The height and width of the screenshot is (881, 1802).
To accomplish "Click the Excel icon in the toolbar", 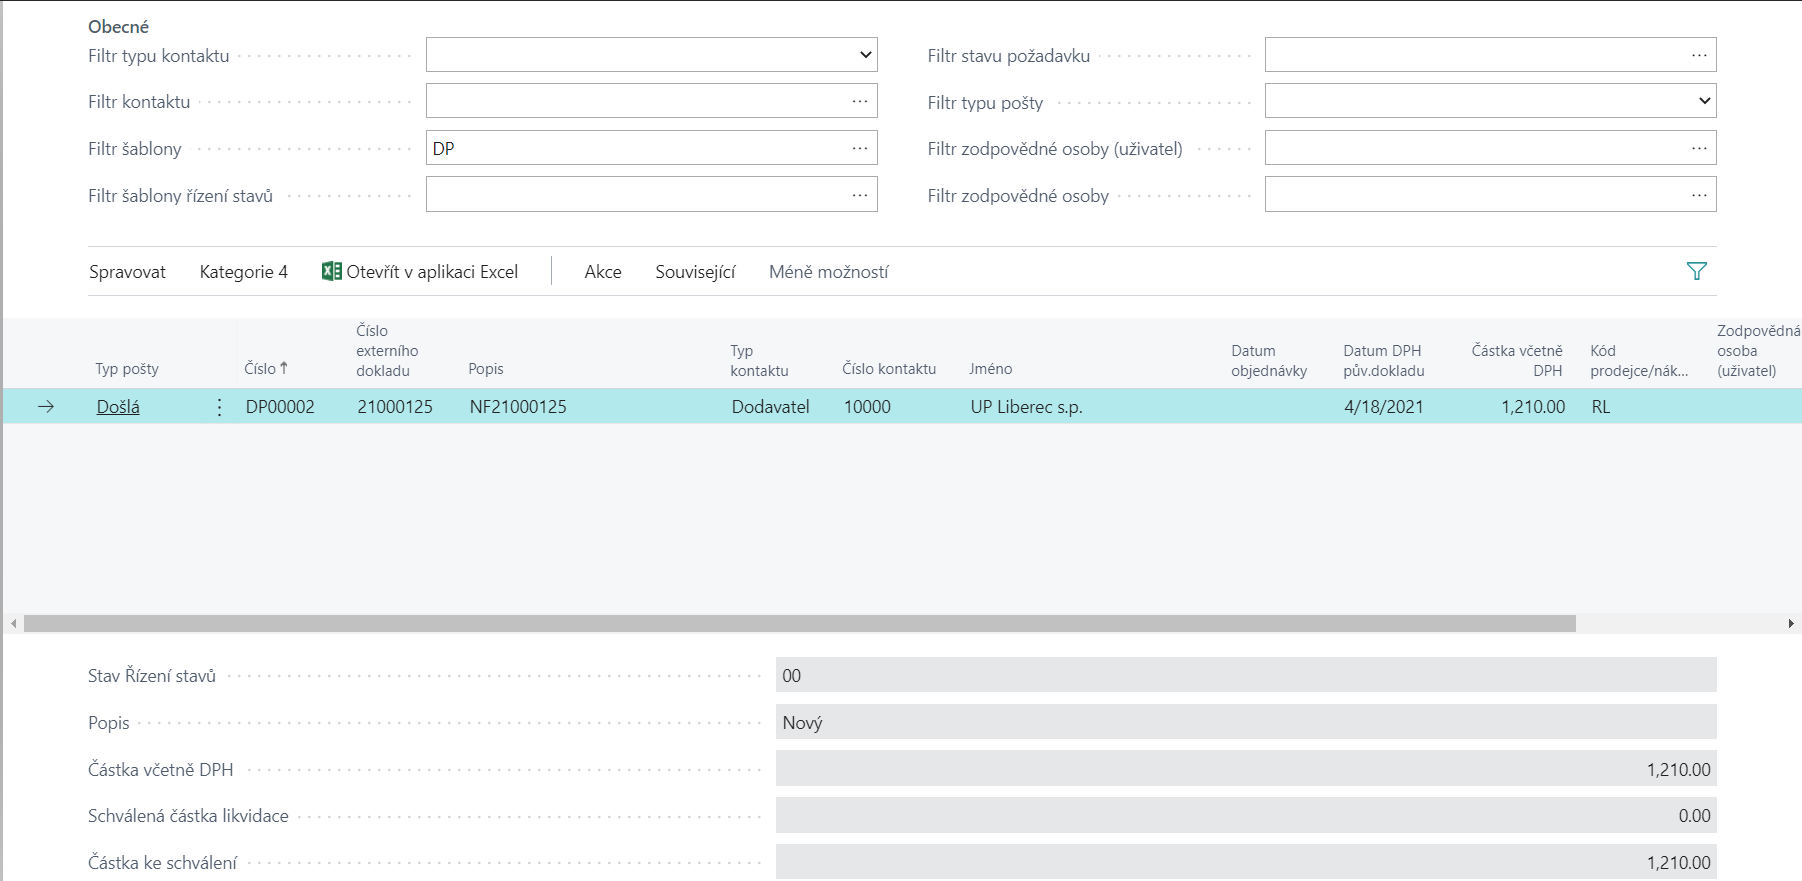I will [x=331, y=271].
